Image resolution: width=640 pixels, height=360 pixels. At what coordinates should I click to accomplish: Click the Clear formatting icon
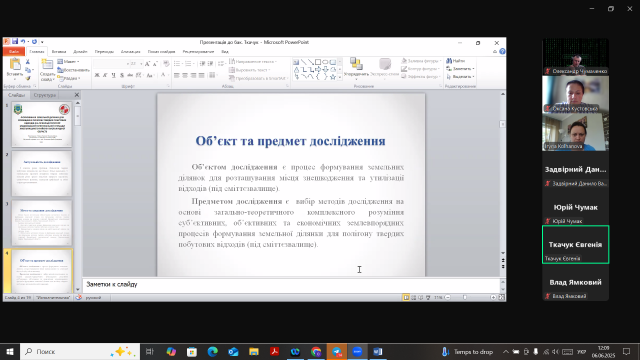[x=166, y=64]
